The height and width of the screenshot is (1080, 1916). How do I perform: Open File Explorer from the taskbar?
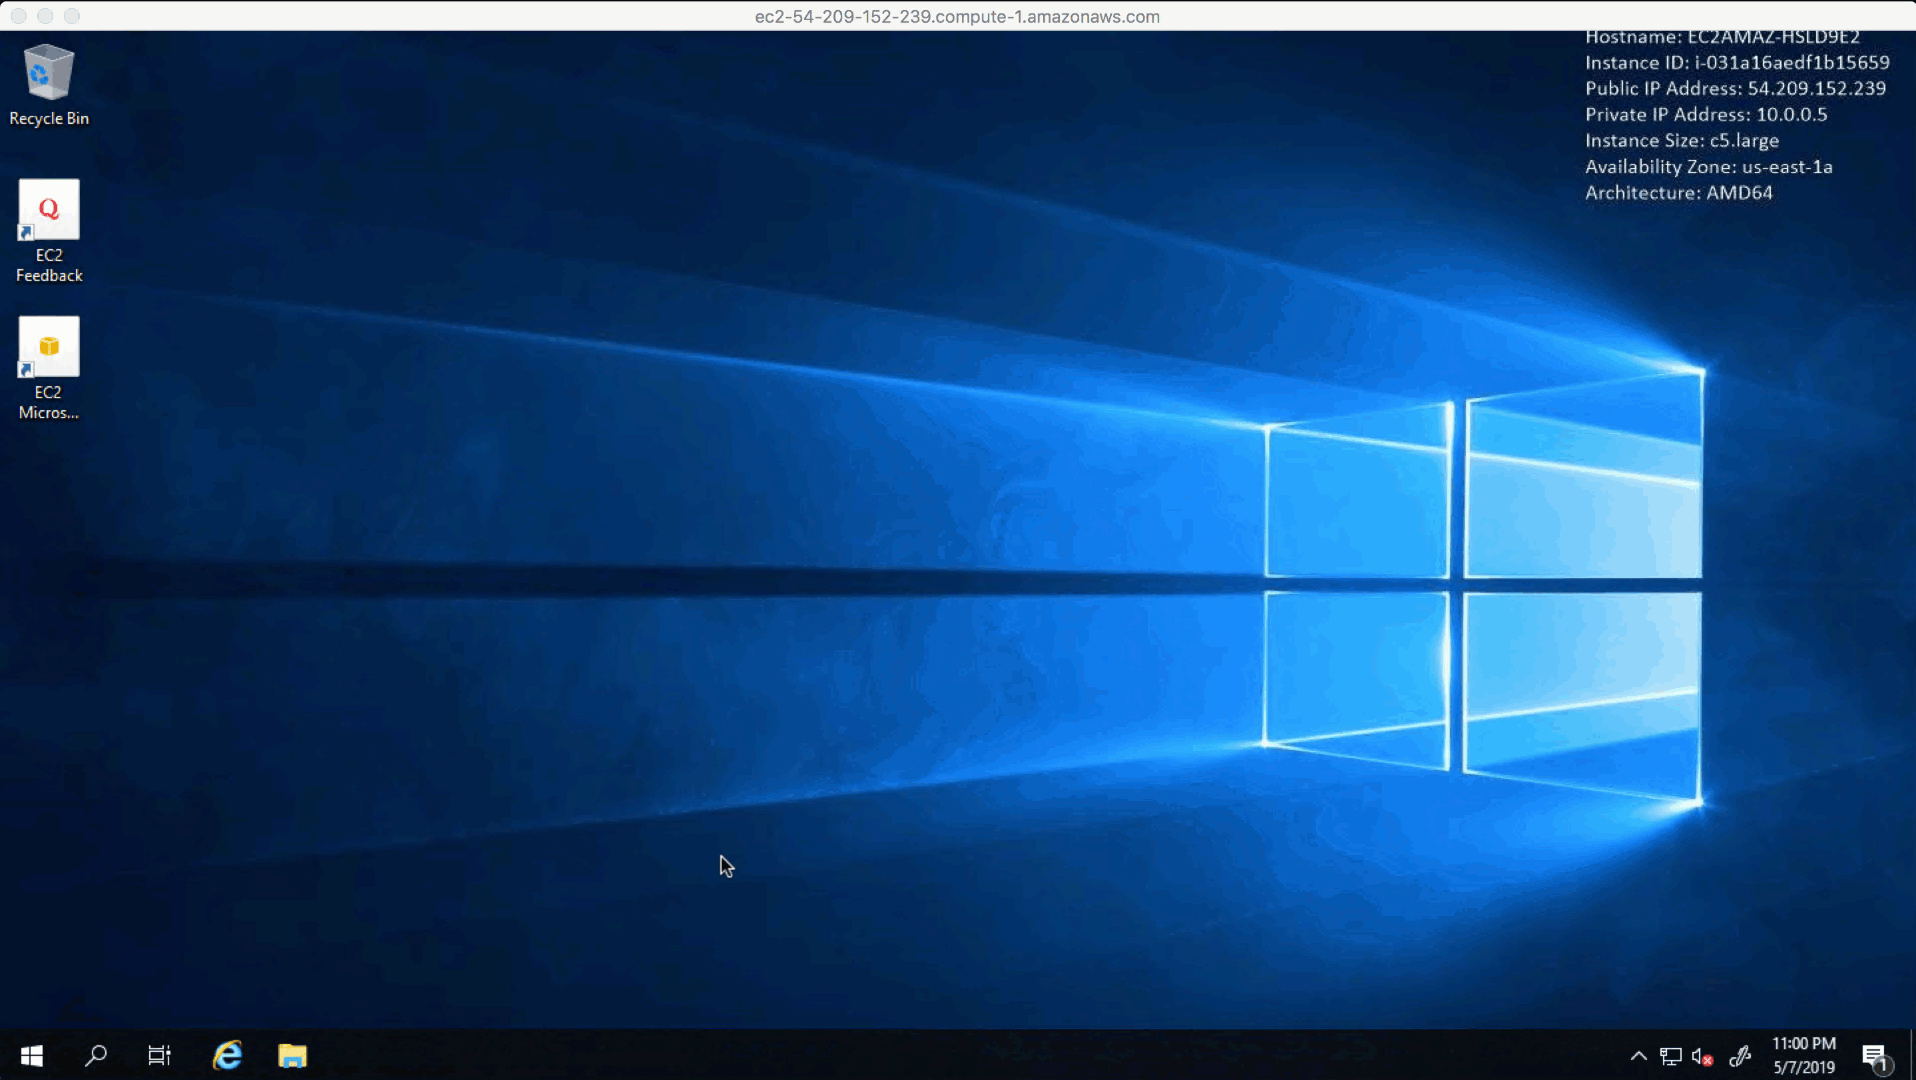coord(292,1055)
